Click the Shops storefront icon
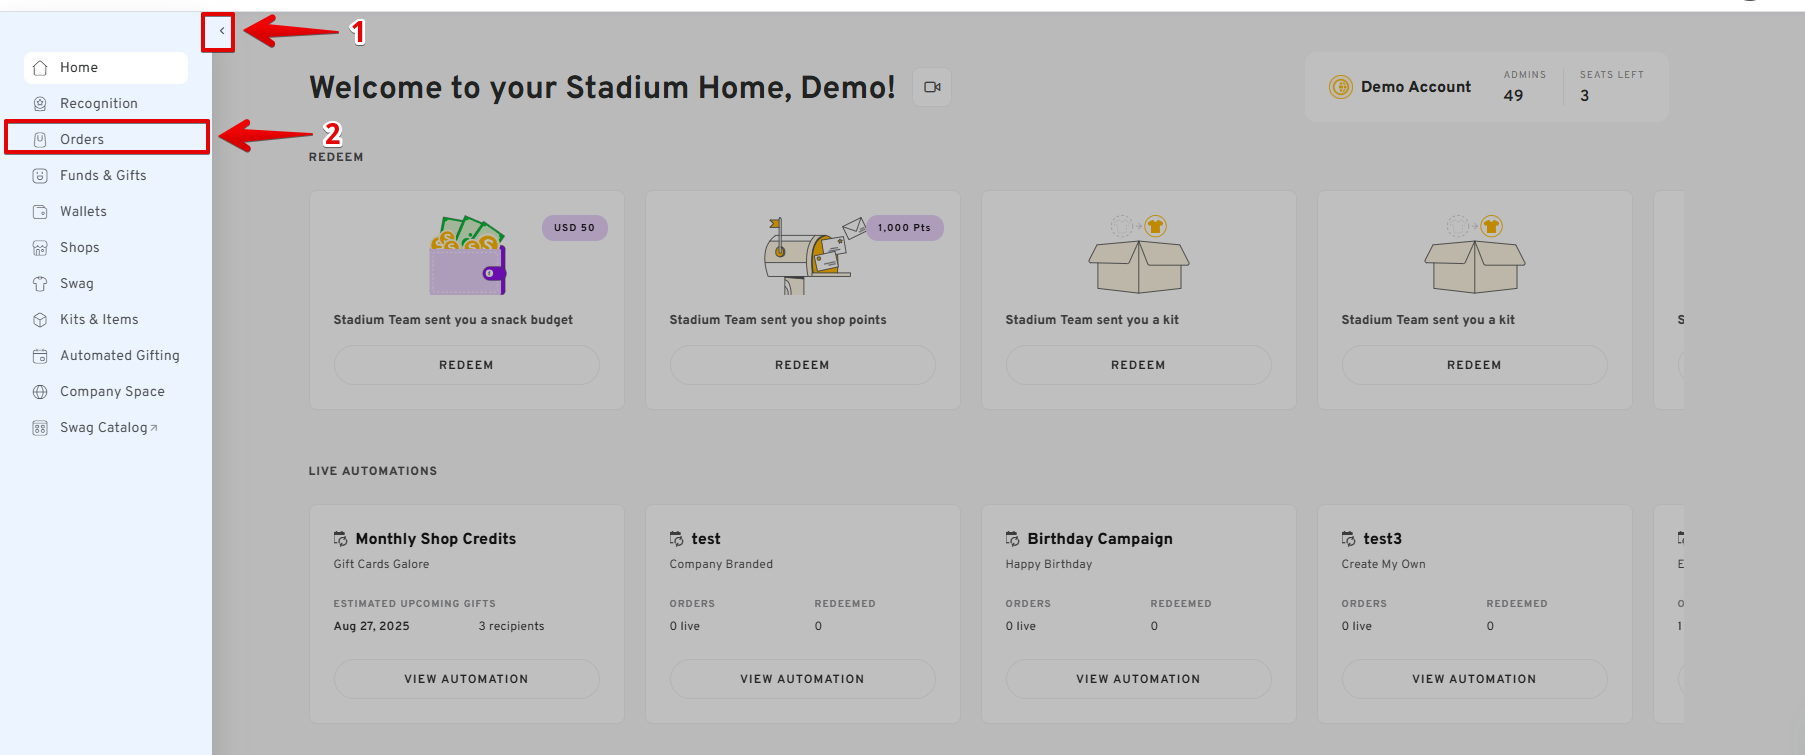The height and width of the screenshot is (755, 1805). click(x=40, y=248)
